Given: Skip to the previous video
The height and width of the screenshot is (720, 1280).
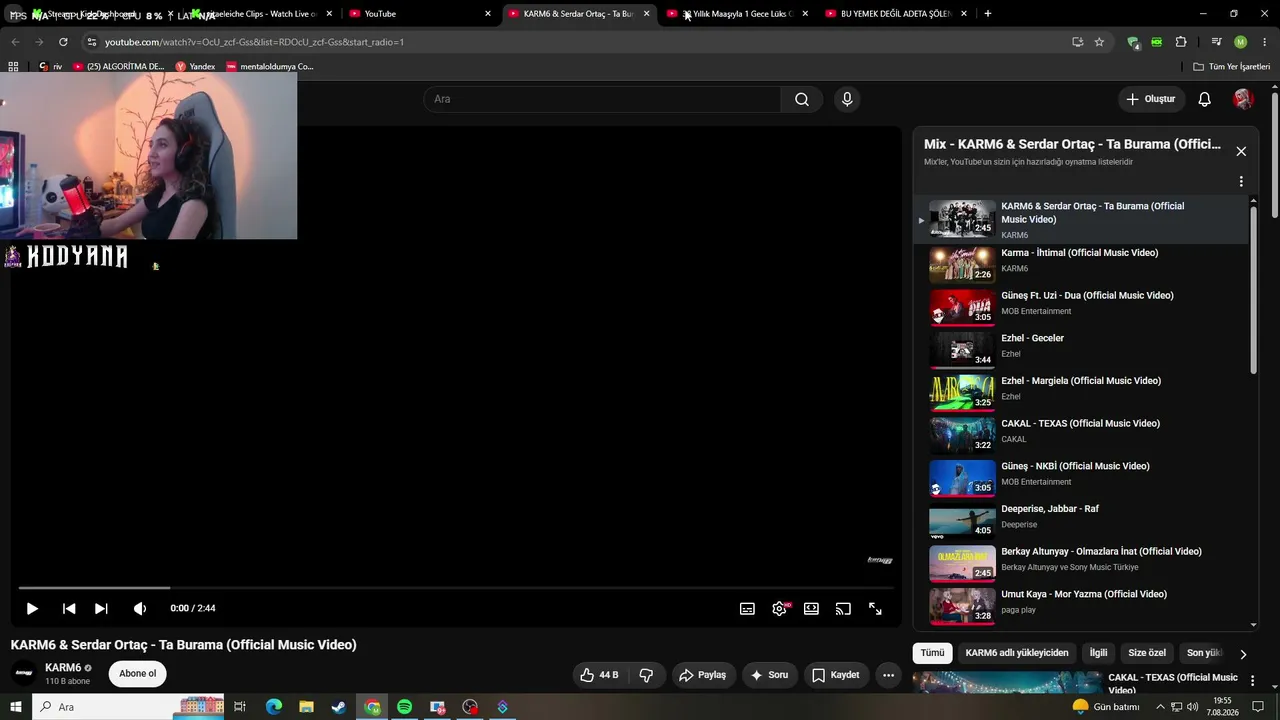Looking at the screenshot, I should point(69,608).
